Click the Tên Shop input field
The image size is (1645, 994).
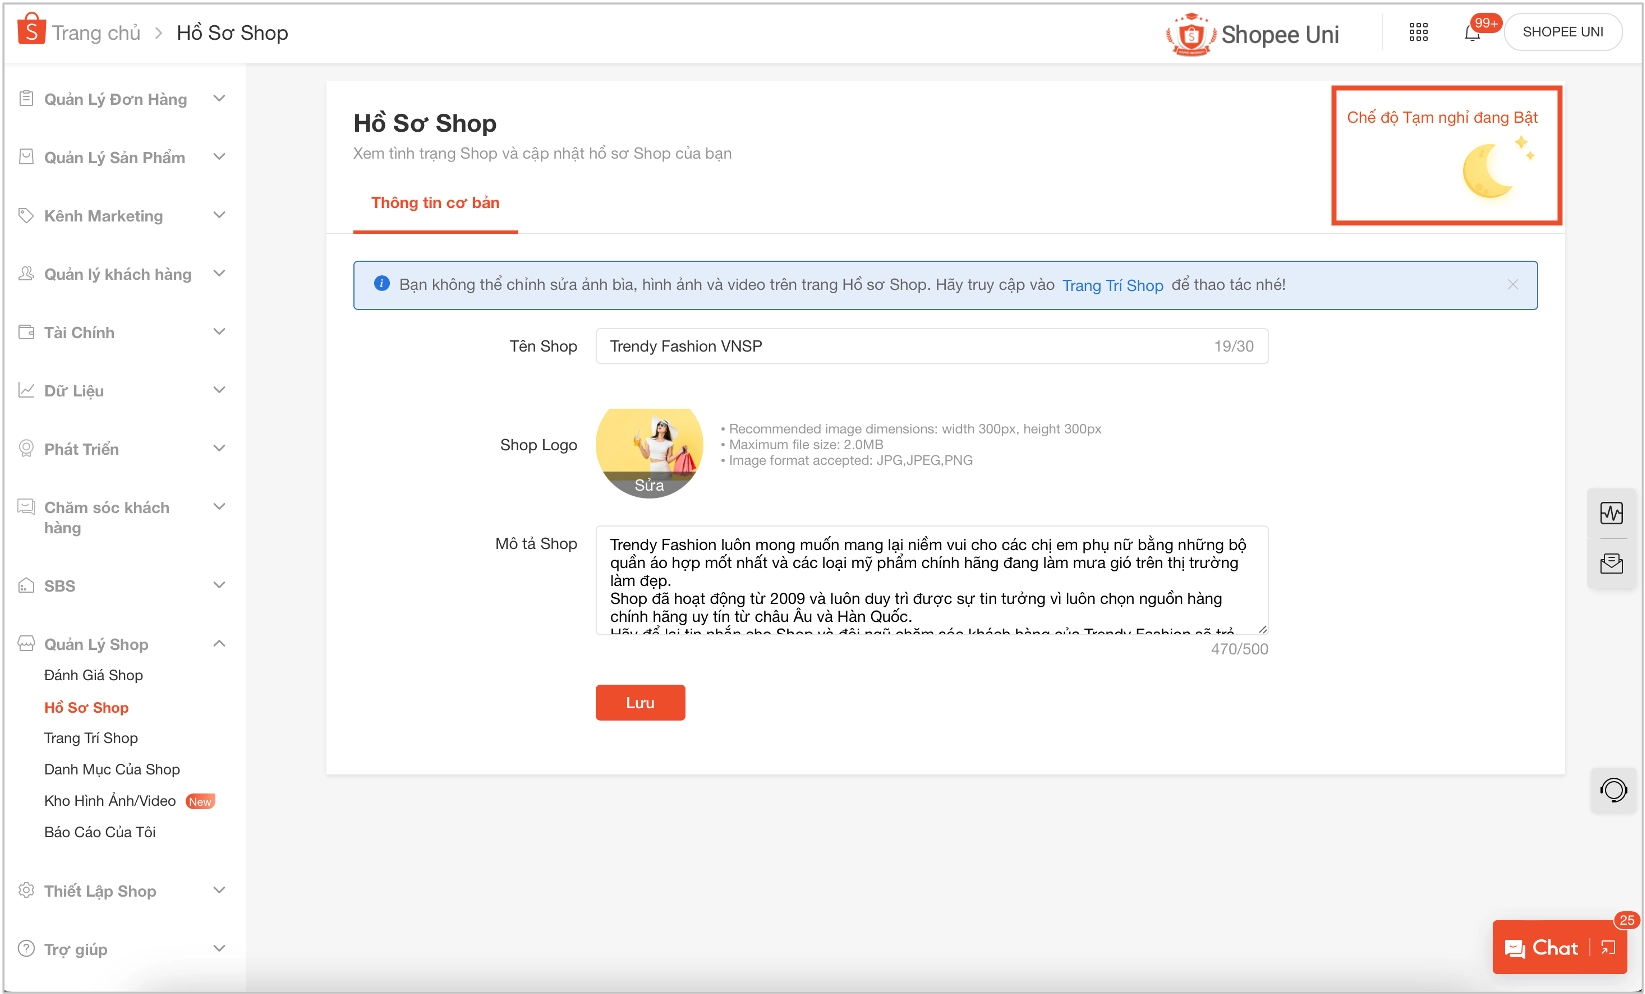point(932,346)
